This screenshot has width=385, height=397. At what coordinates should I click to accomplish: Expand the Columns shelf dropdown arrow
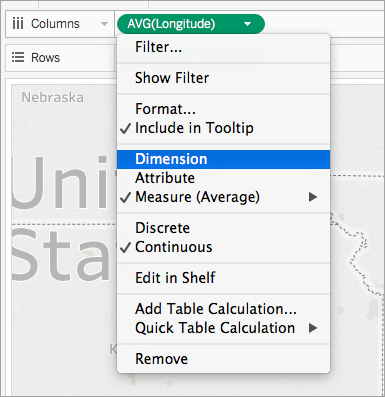(104, 24)
